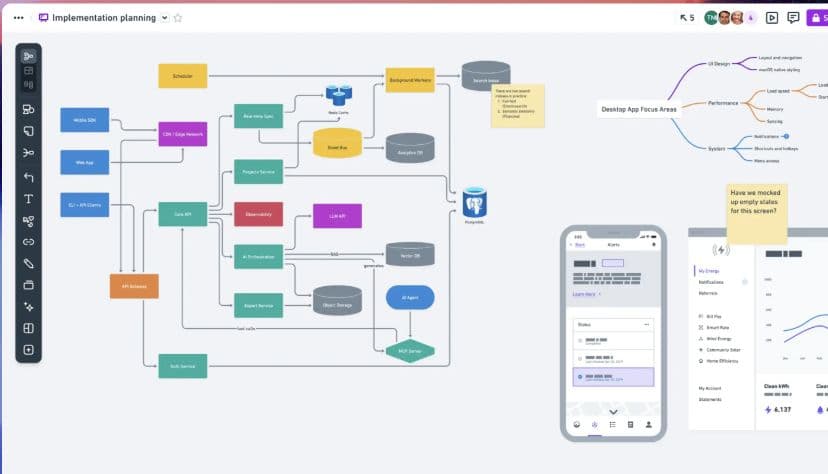The height and width of the screenshot is (474, 828).
Task: Select the connector branch tool
Action: tap(29, 153)
